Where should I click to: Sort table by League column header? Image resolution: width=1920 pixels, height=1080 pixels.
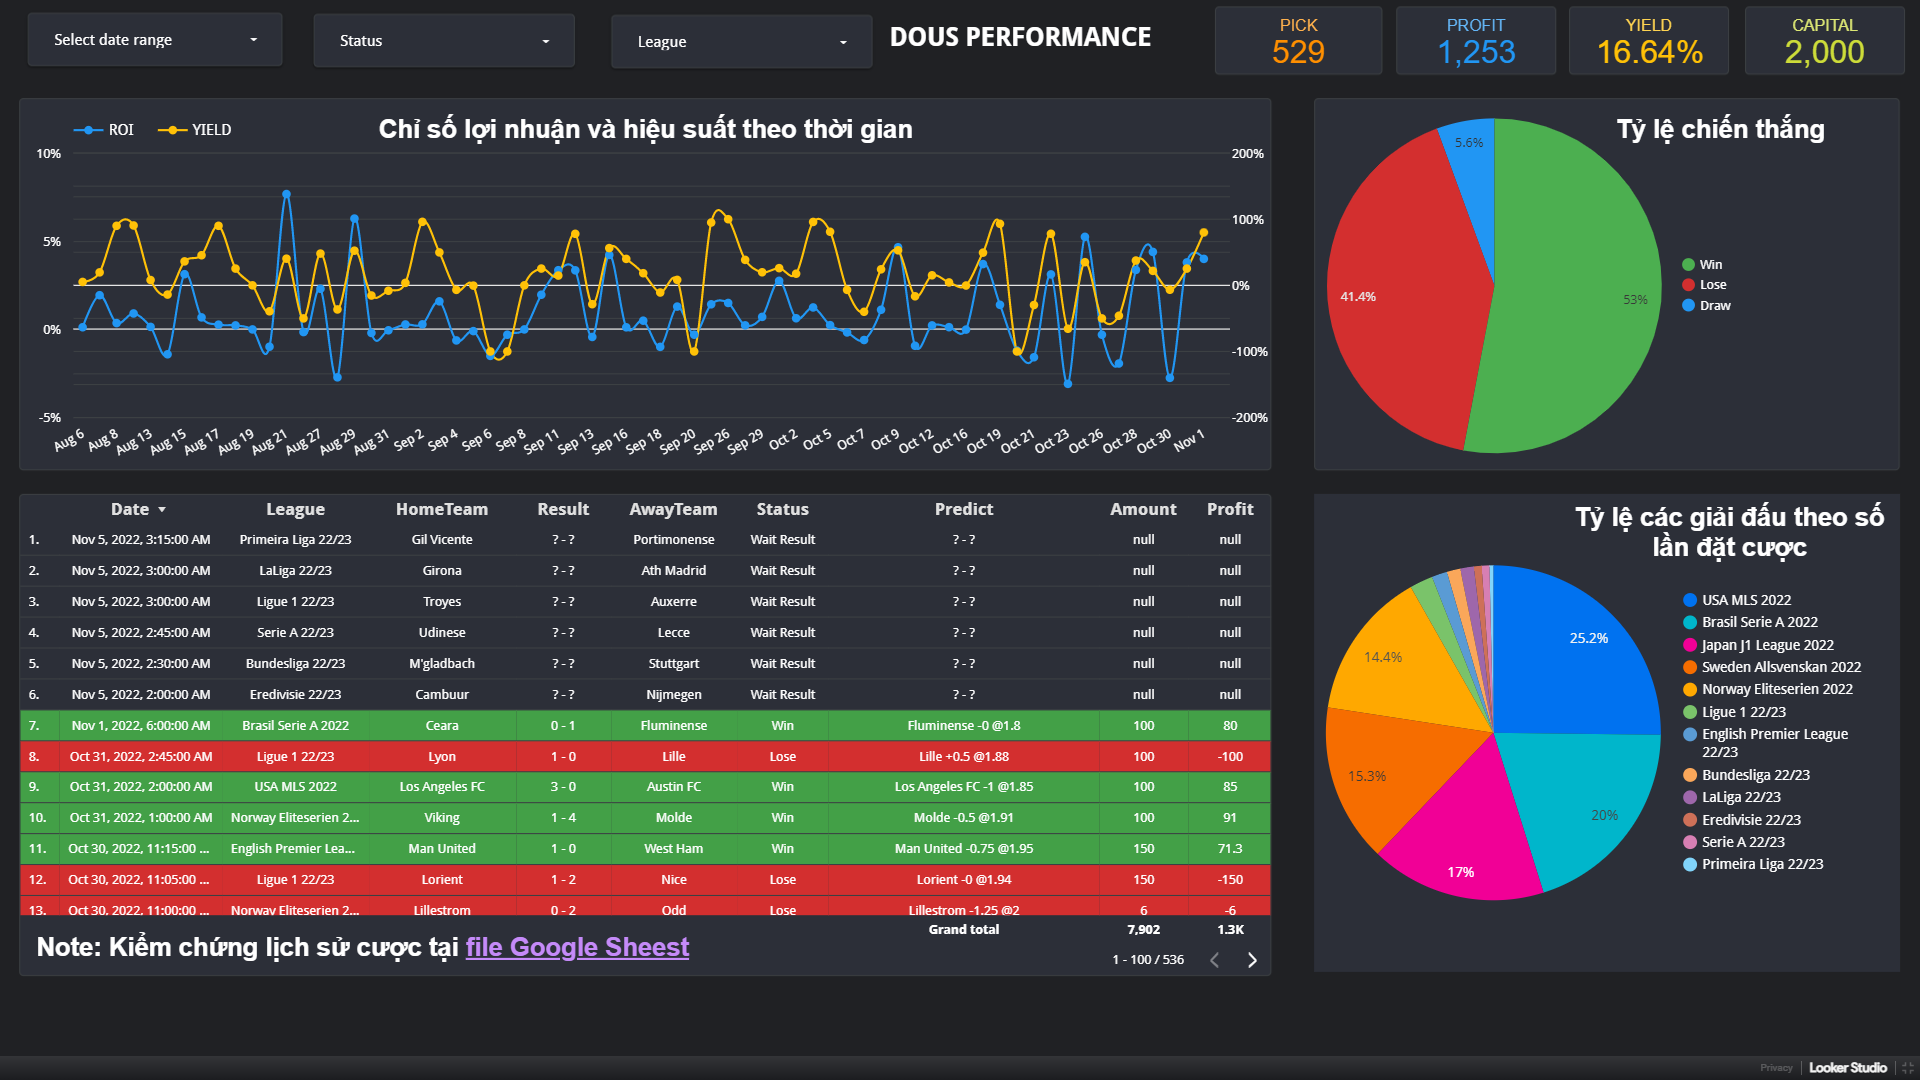point(295,510)
